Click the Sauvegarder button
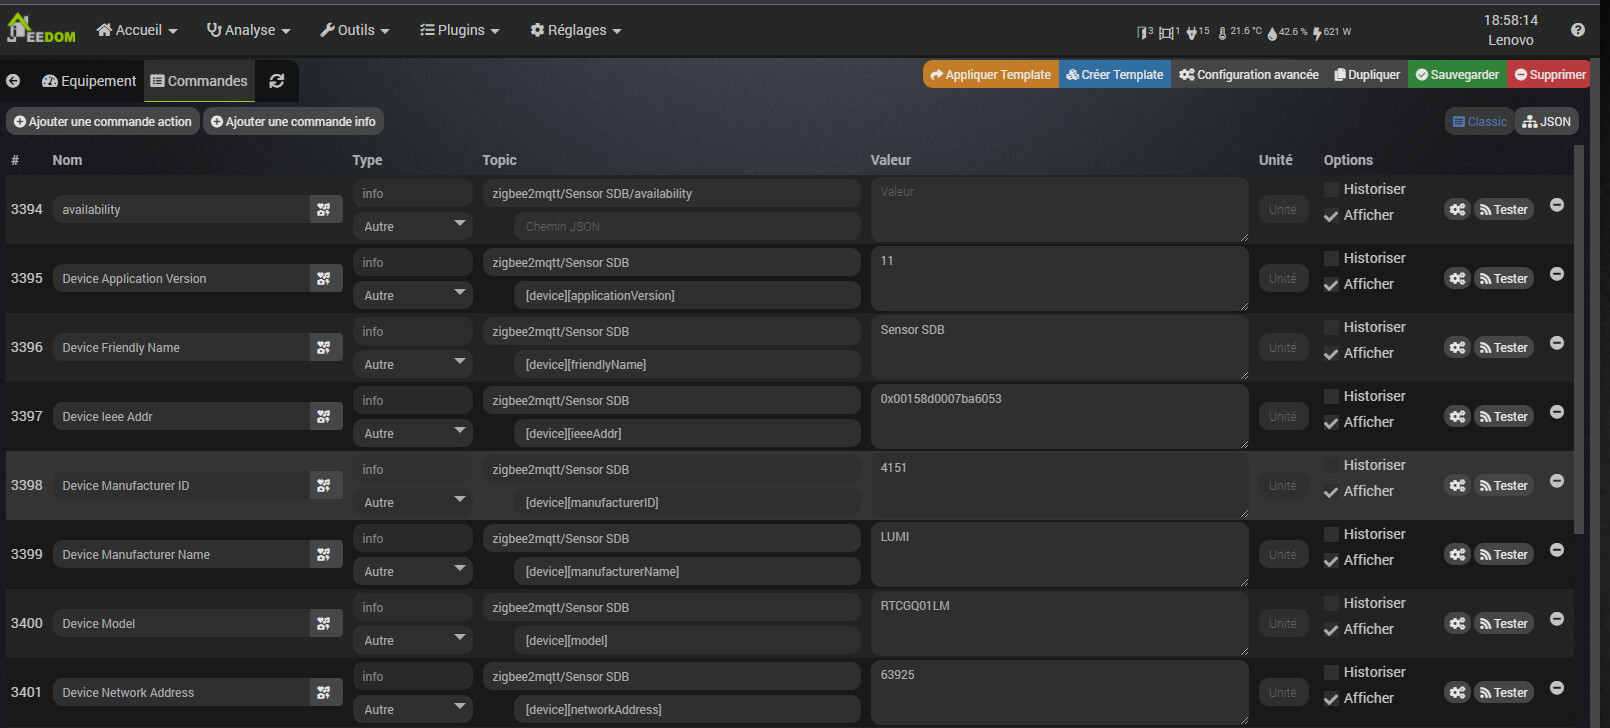 pos(1457,75)
